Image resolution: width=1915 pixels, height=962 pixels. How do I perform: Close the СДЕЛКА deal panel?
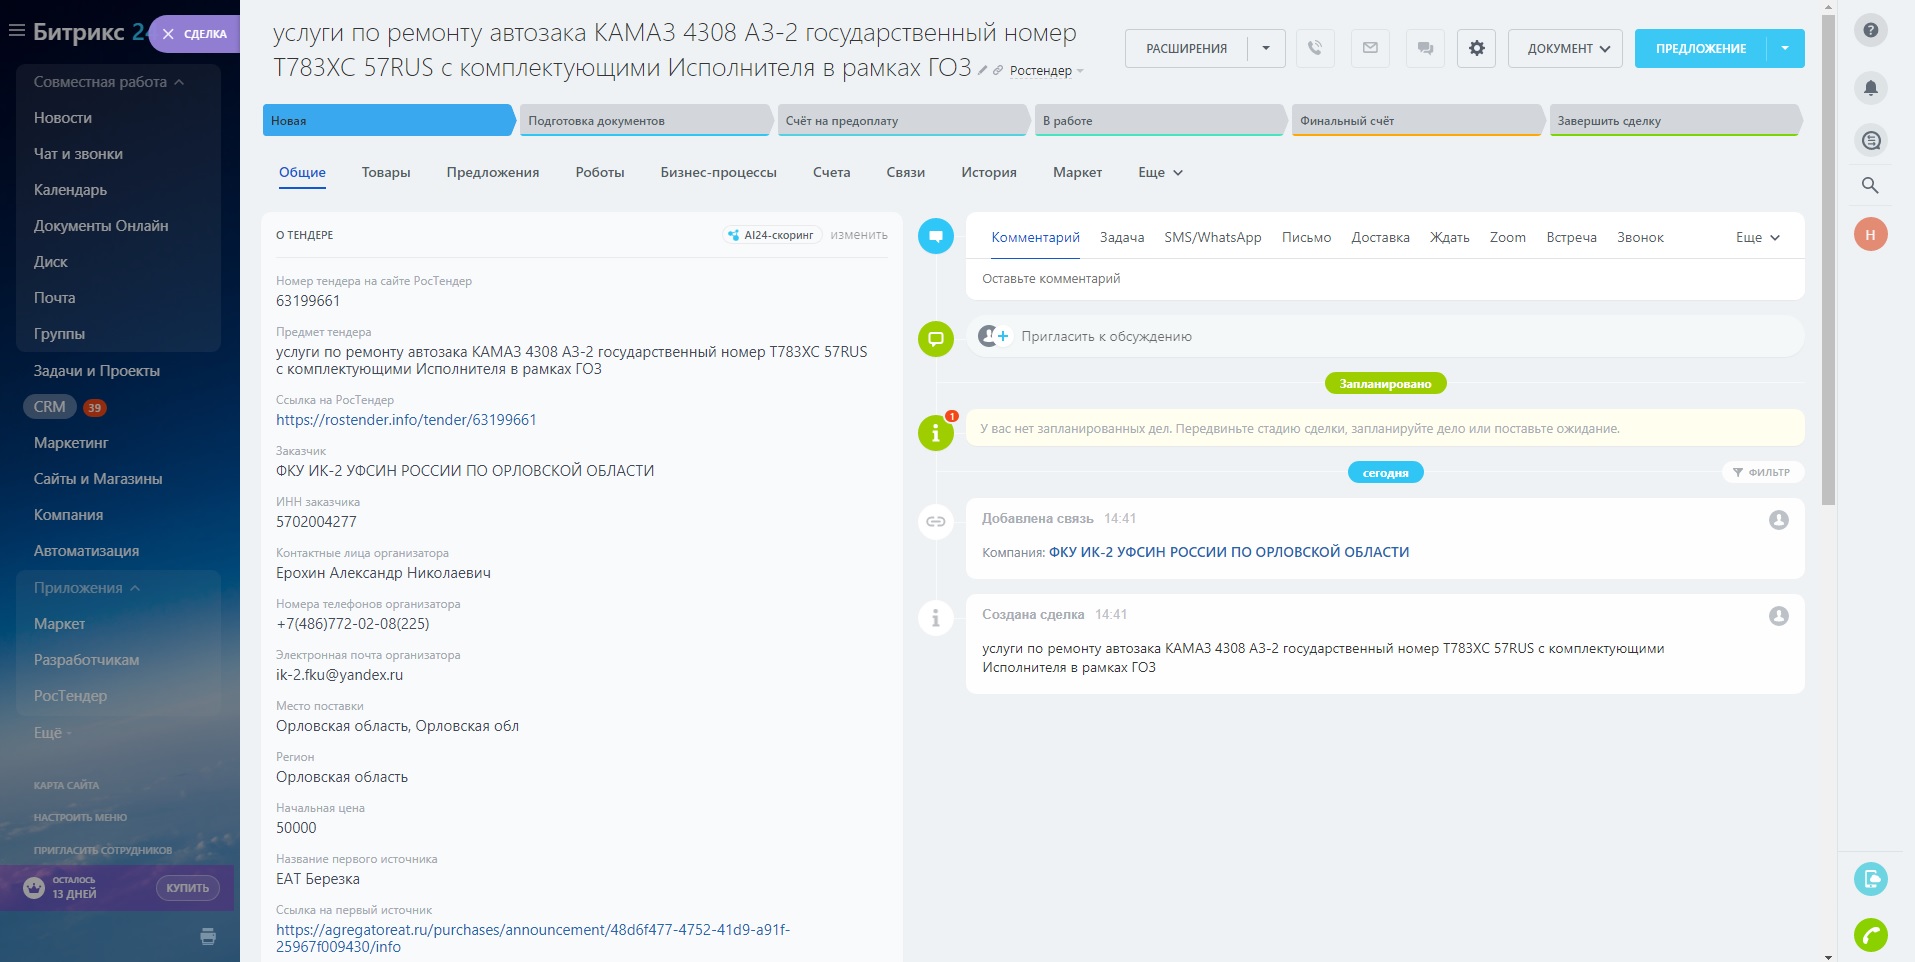(168, 34)
